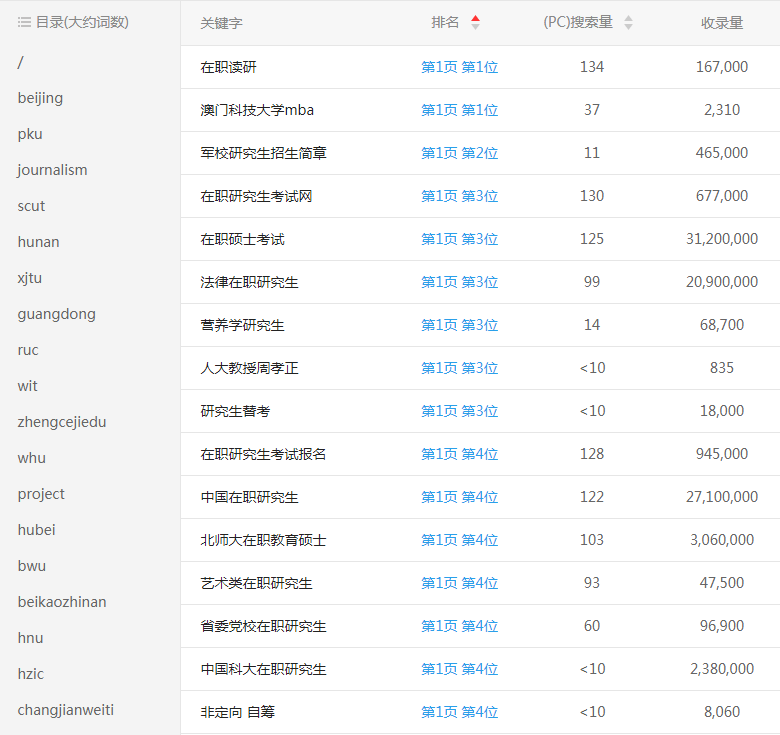Select zhengcejiedu in the directory list

[x=61, y=422]
